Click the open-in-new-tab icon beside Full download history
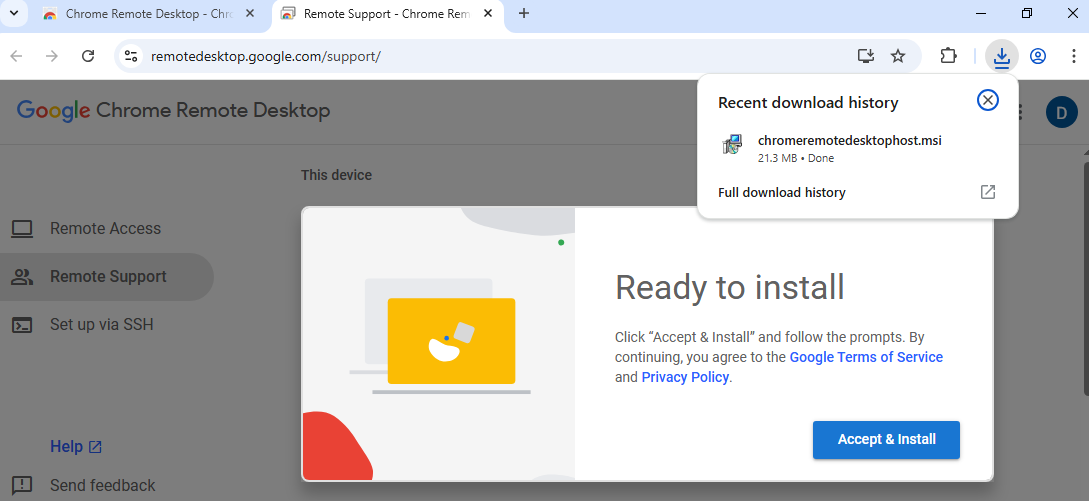The height and width of the screenshot is (501, 1089). click(x=987, y=192)
